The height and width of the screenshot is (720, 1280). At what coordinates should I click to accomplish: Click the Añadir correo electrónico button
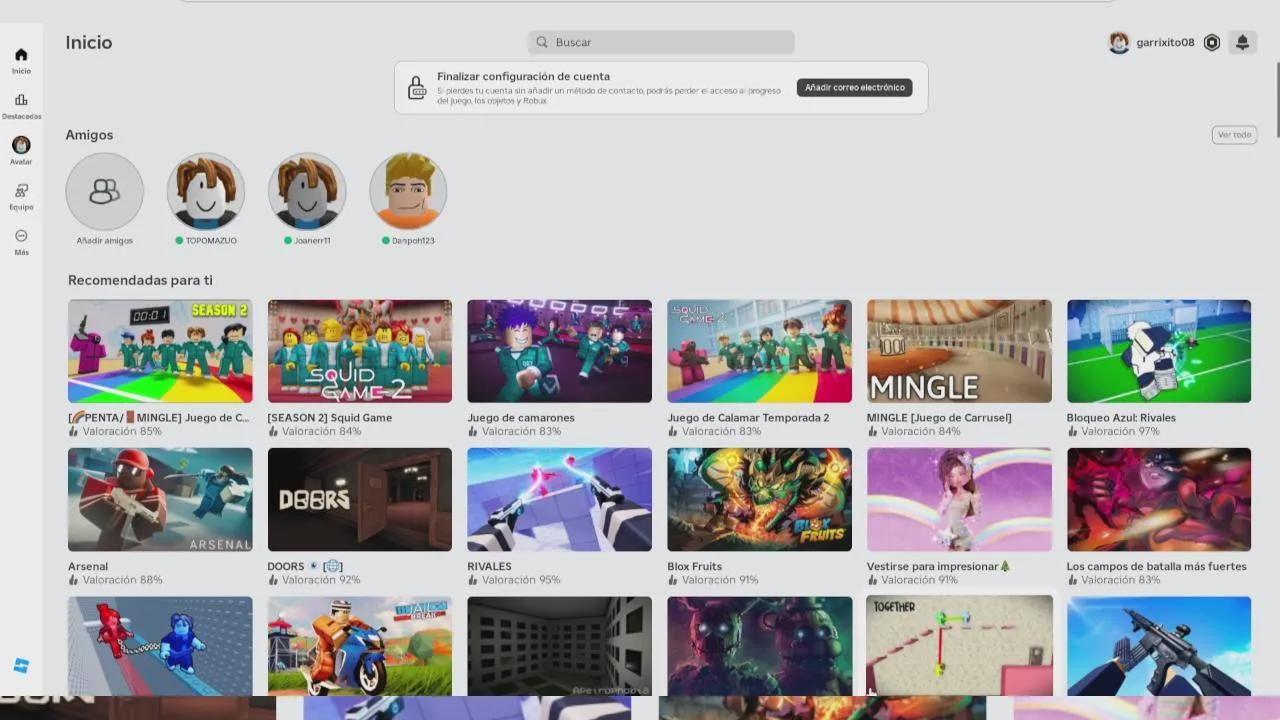854,88
